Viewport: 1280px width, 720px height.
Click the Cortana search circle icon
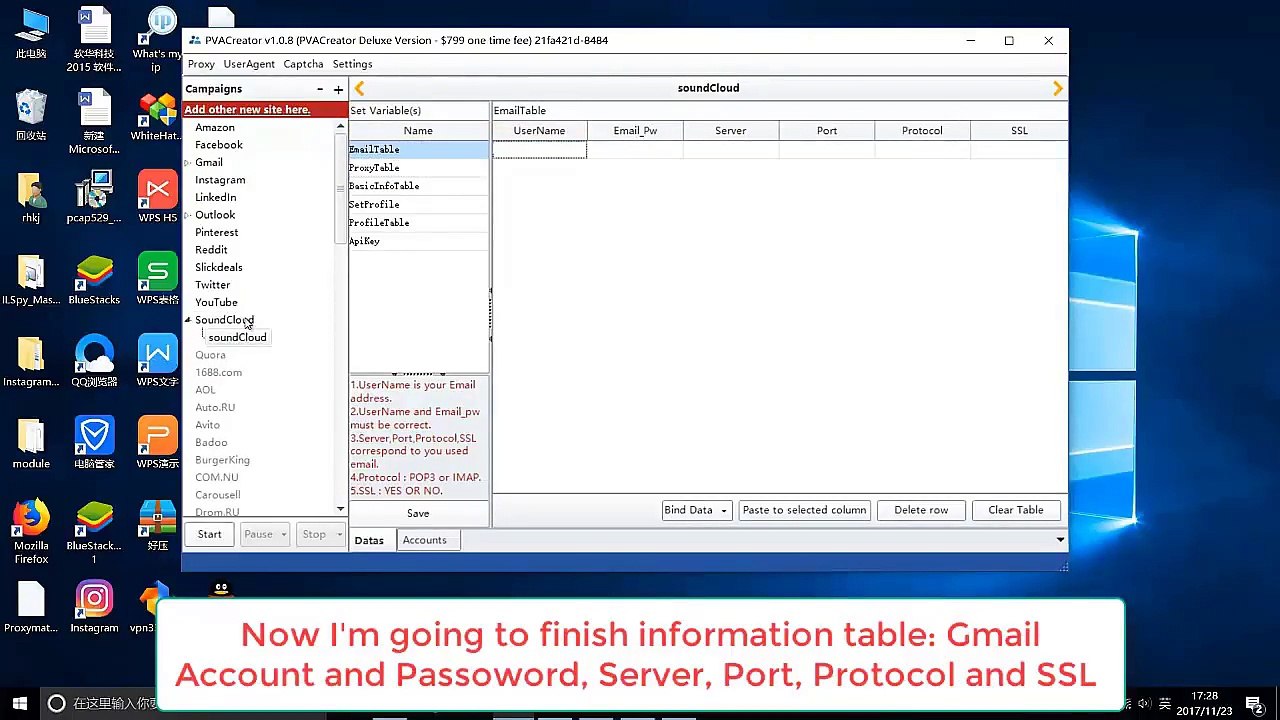point(57,703)
